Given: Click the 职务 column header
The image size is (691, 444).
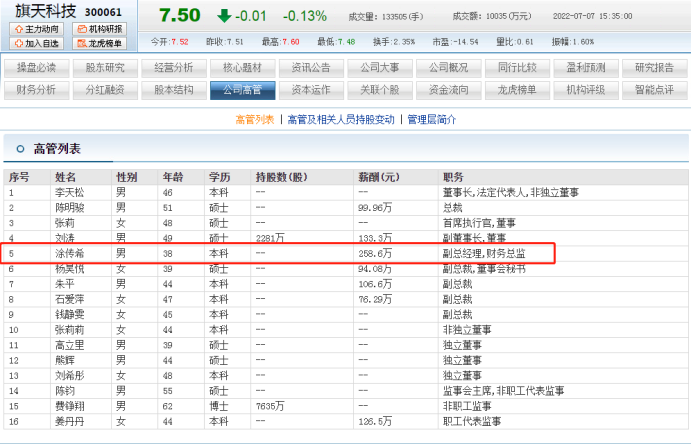Looking at the screenshot, I should click(x=453, y=178).
